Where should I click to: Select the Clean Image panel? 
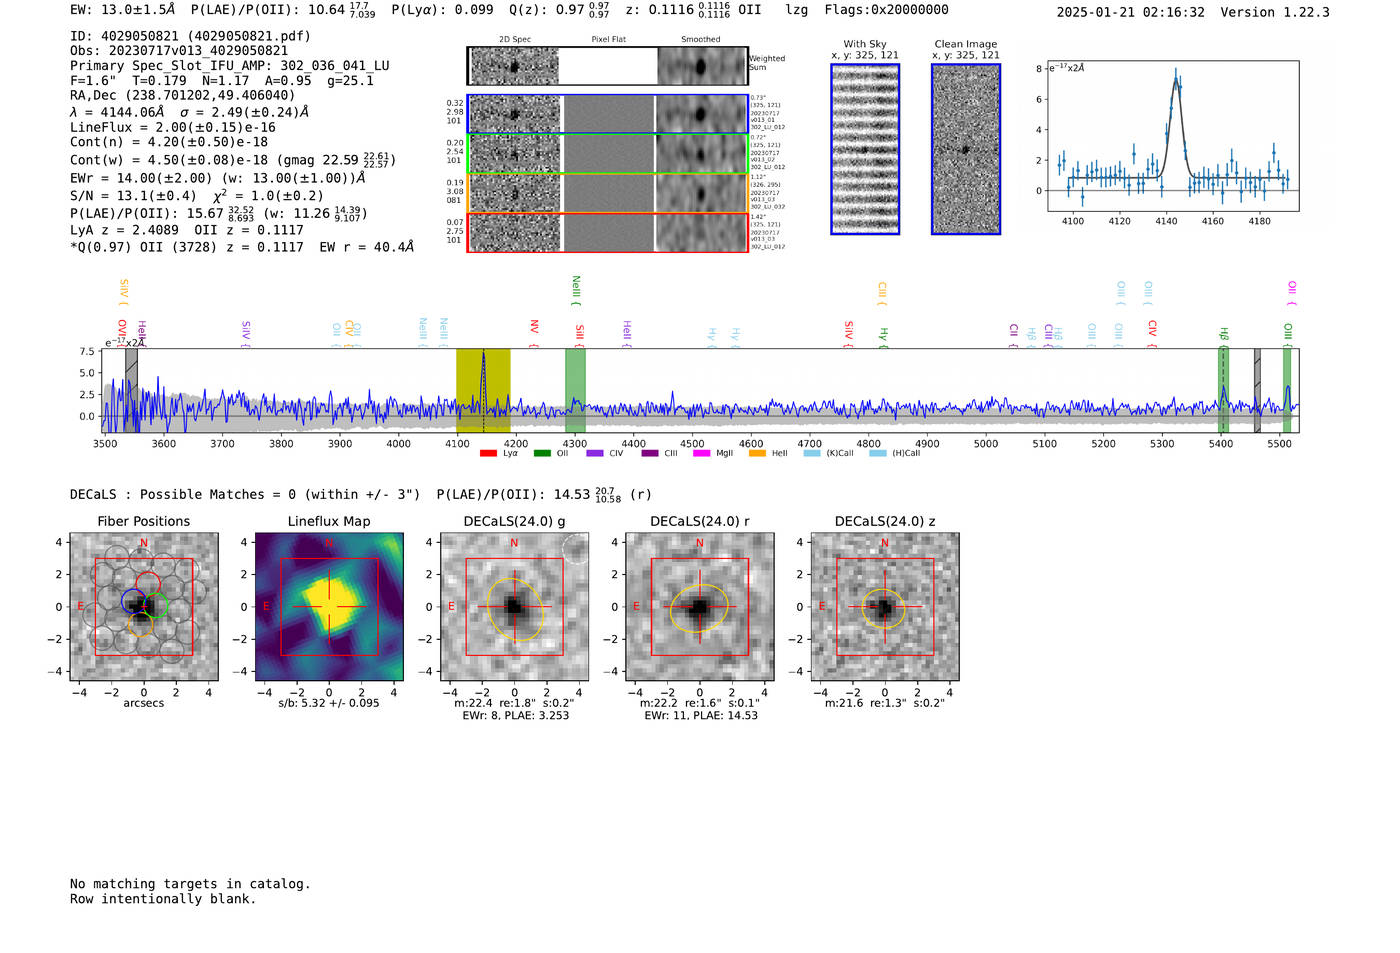pos(966,149)
